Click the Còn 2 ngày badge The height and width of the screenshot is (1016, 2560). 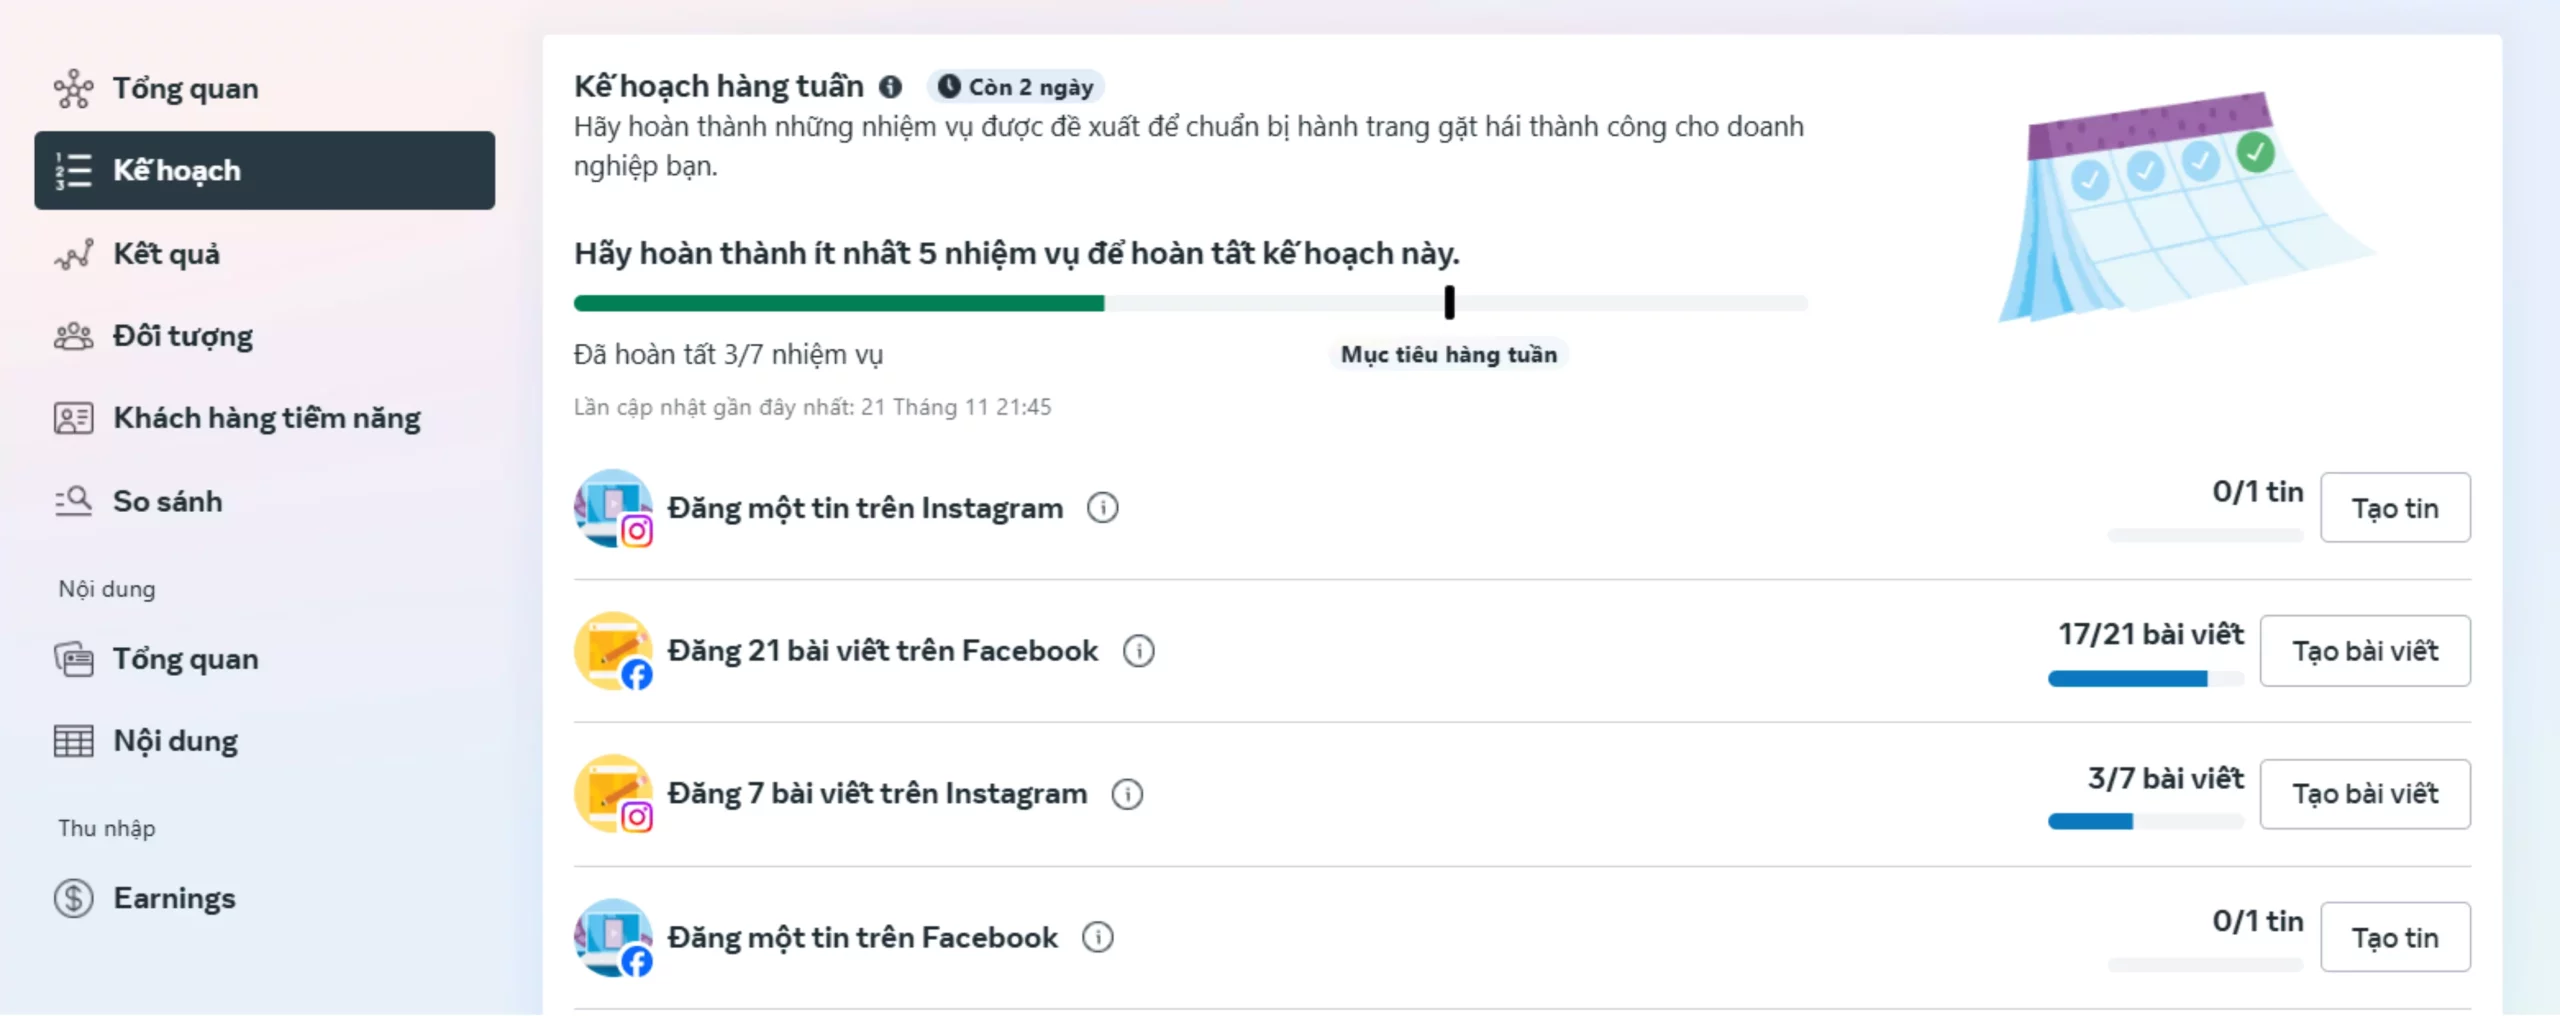click(x=1015, y=87)
